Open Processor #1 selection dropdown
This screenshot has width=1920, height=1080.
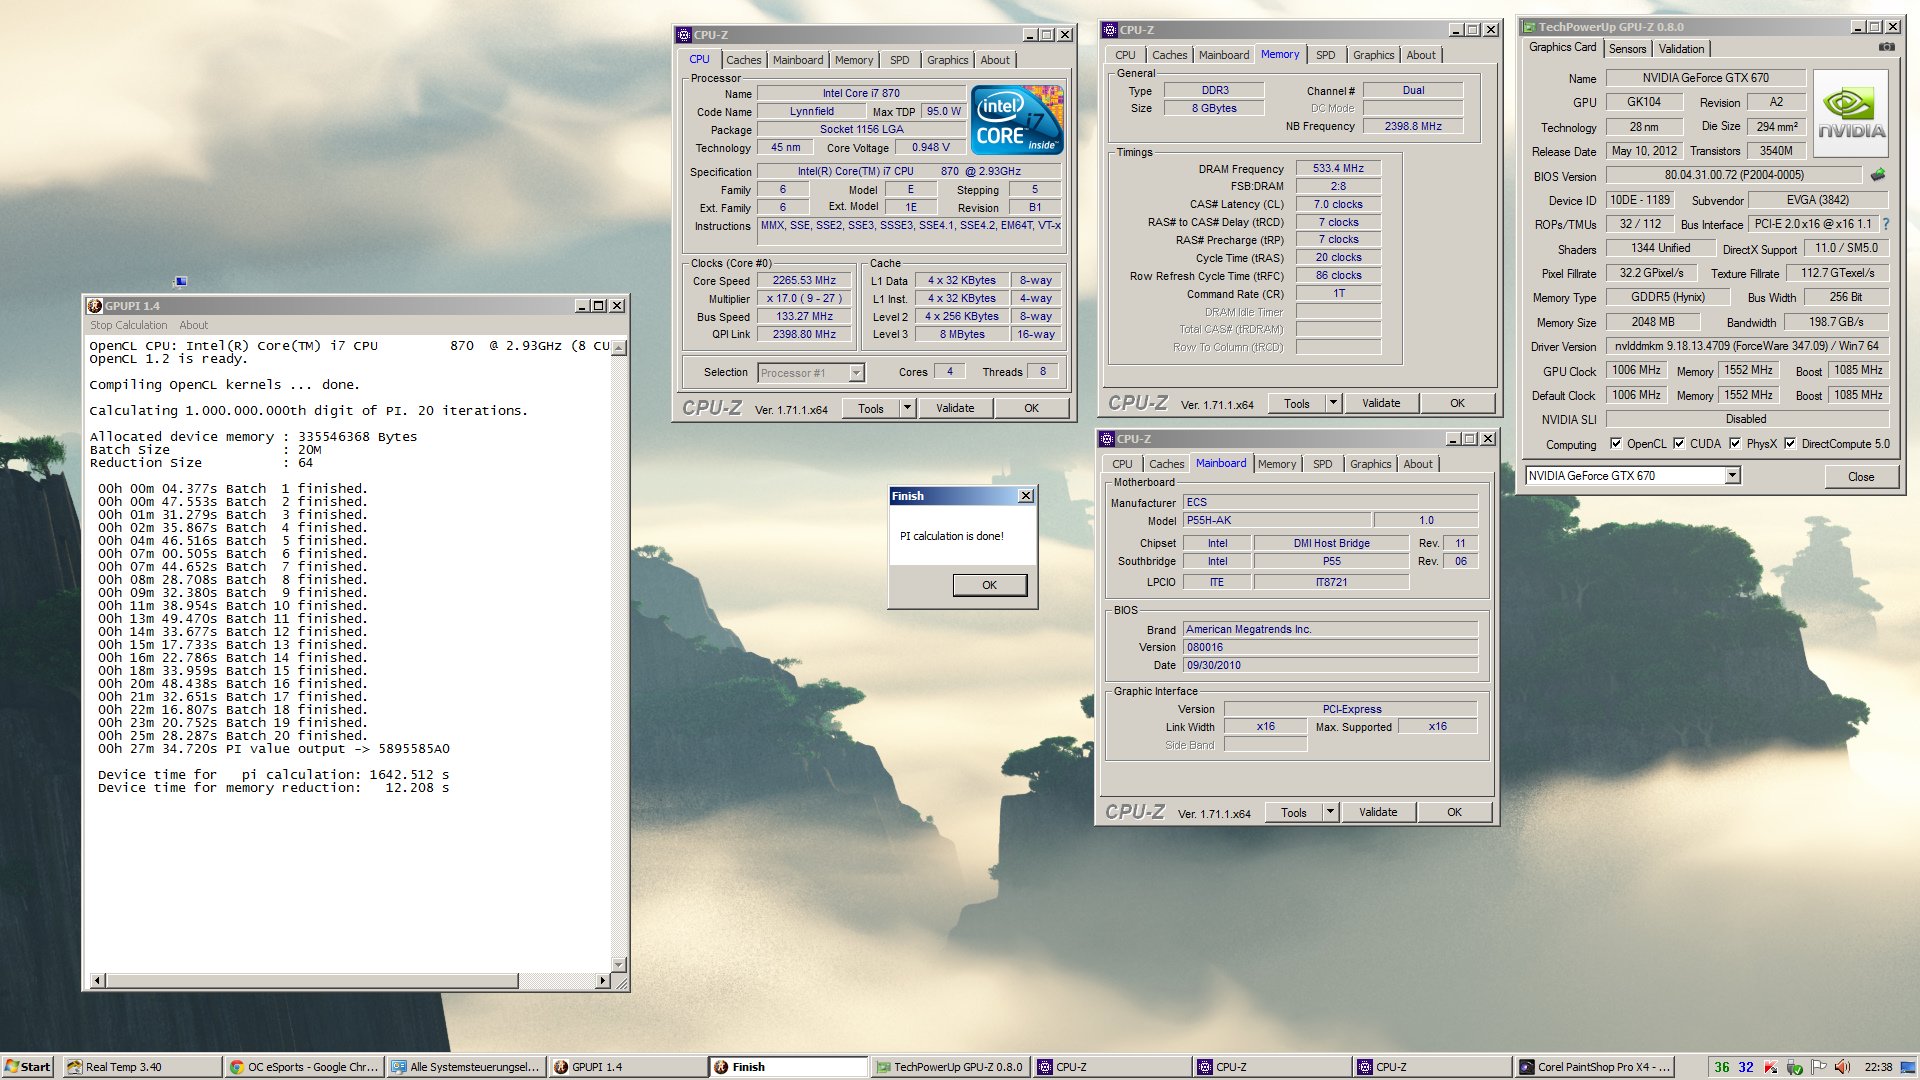856,373
